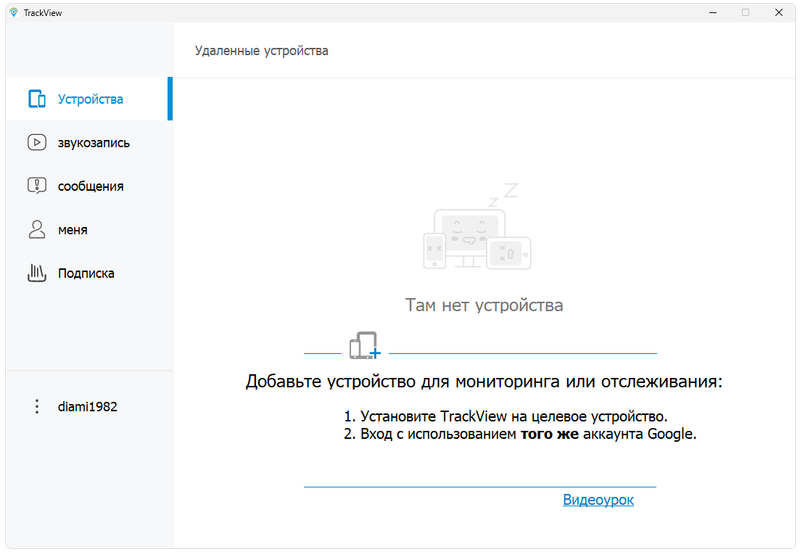This screenshot has width=800, height=552.
Task: Click the Добавьте устройство для мониторинга heading
Action: [484, 381]
